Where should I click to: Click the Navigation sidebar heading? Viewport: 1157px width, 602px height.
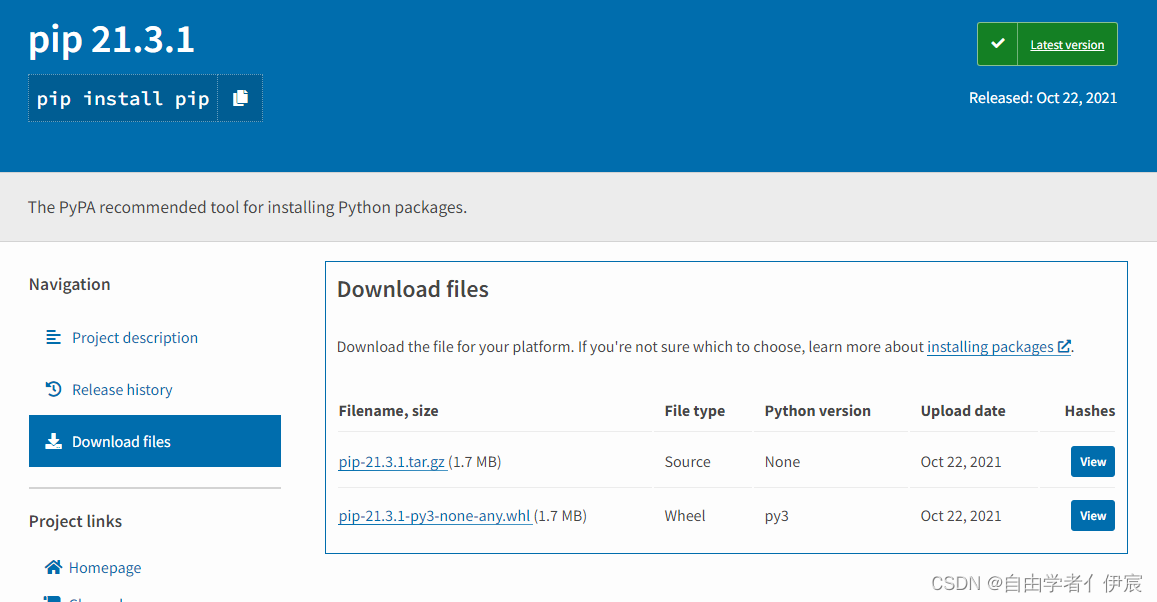(x=69, y=285)
